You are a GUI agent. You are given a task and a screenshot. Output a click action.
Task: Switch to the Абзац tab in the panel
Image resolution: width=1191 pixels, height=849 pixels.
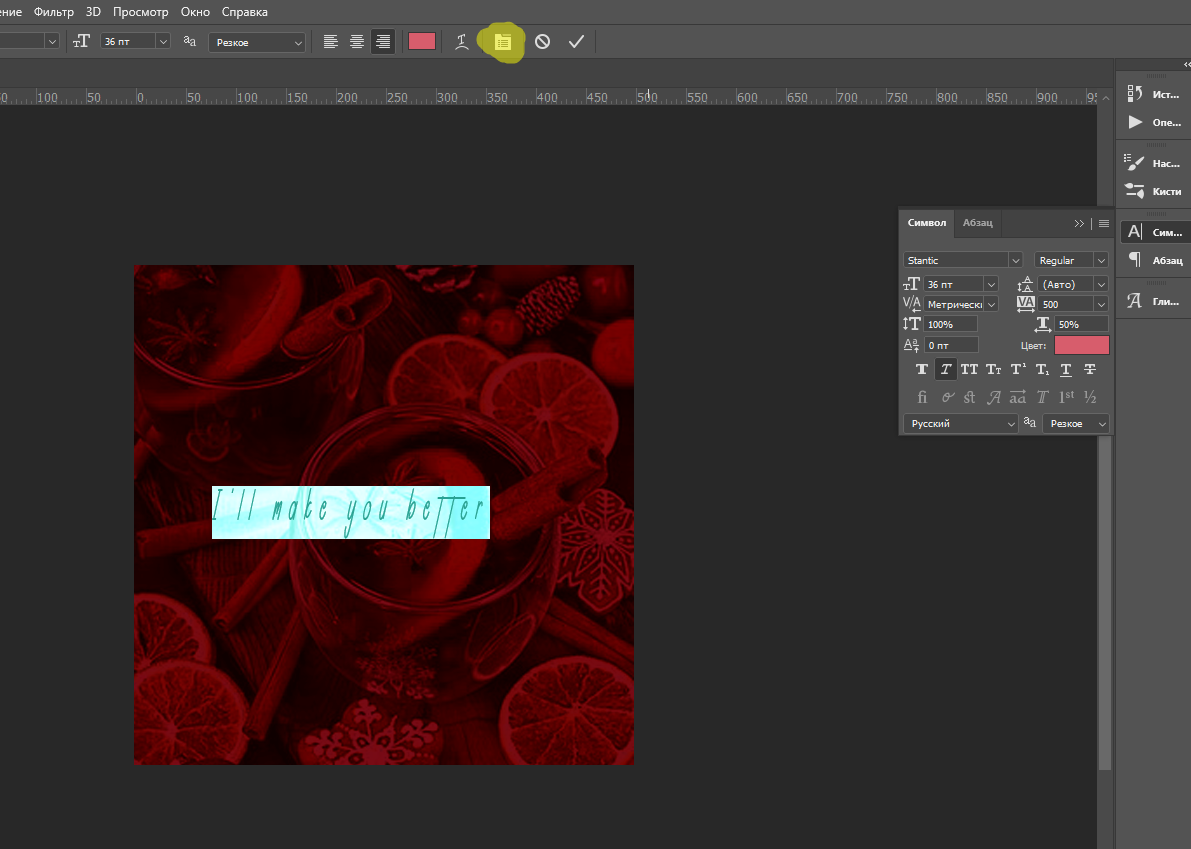point(977,223)
